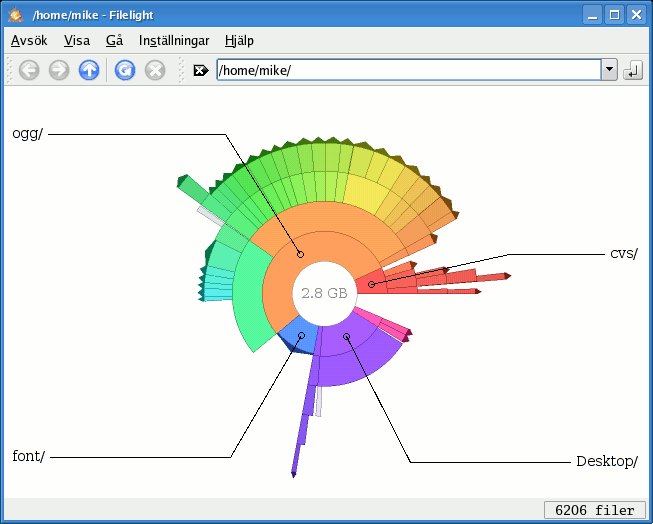653x524 pixels.
Task: Click the font/ label
Action: coord(28,456)
